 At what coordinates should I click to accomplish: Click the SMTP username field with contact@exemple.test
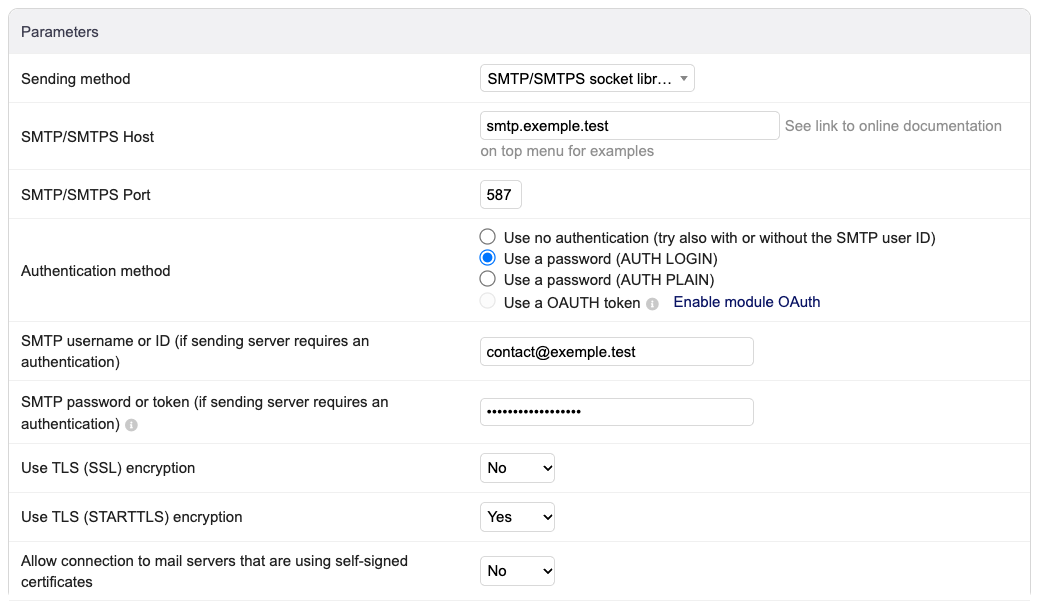coord(617,352)
